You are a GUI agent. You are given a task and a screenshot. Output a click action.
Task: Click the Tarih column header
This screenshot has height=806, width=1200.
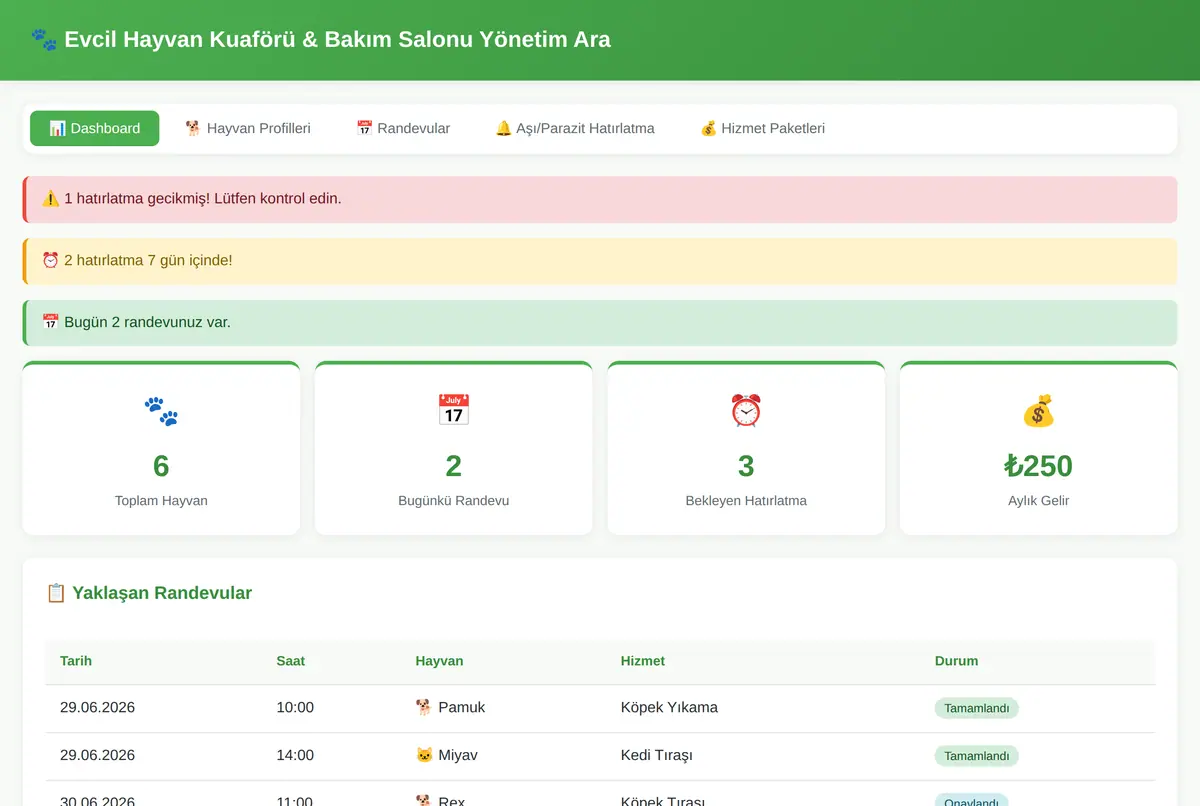pyautogui.click(x=76, y=661)
